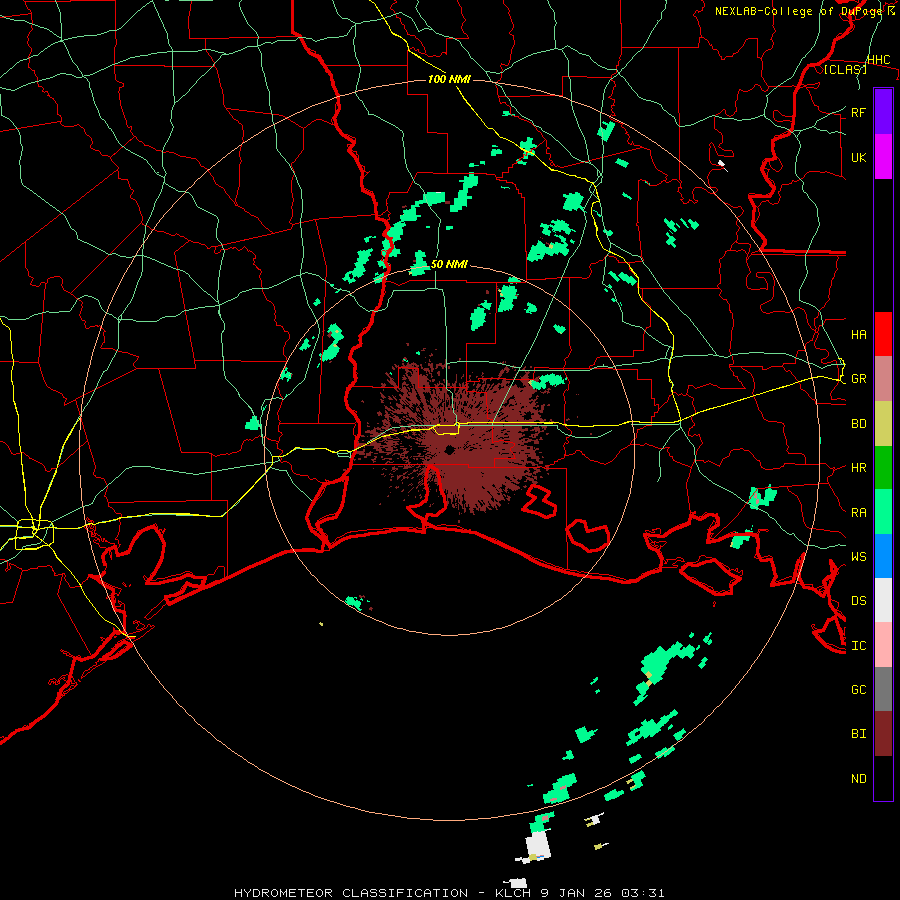Click the DS white legend swatch
This screenshot has width=900, height=900.
pyautogui.click(x=883, y=600)
